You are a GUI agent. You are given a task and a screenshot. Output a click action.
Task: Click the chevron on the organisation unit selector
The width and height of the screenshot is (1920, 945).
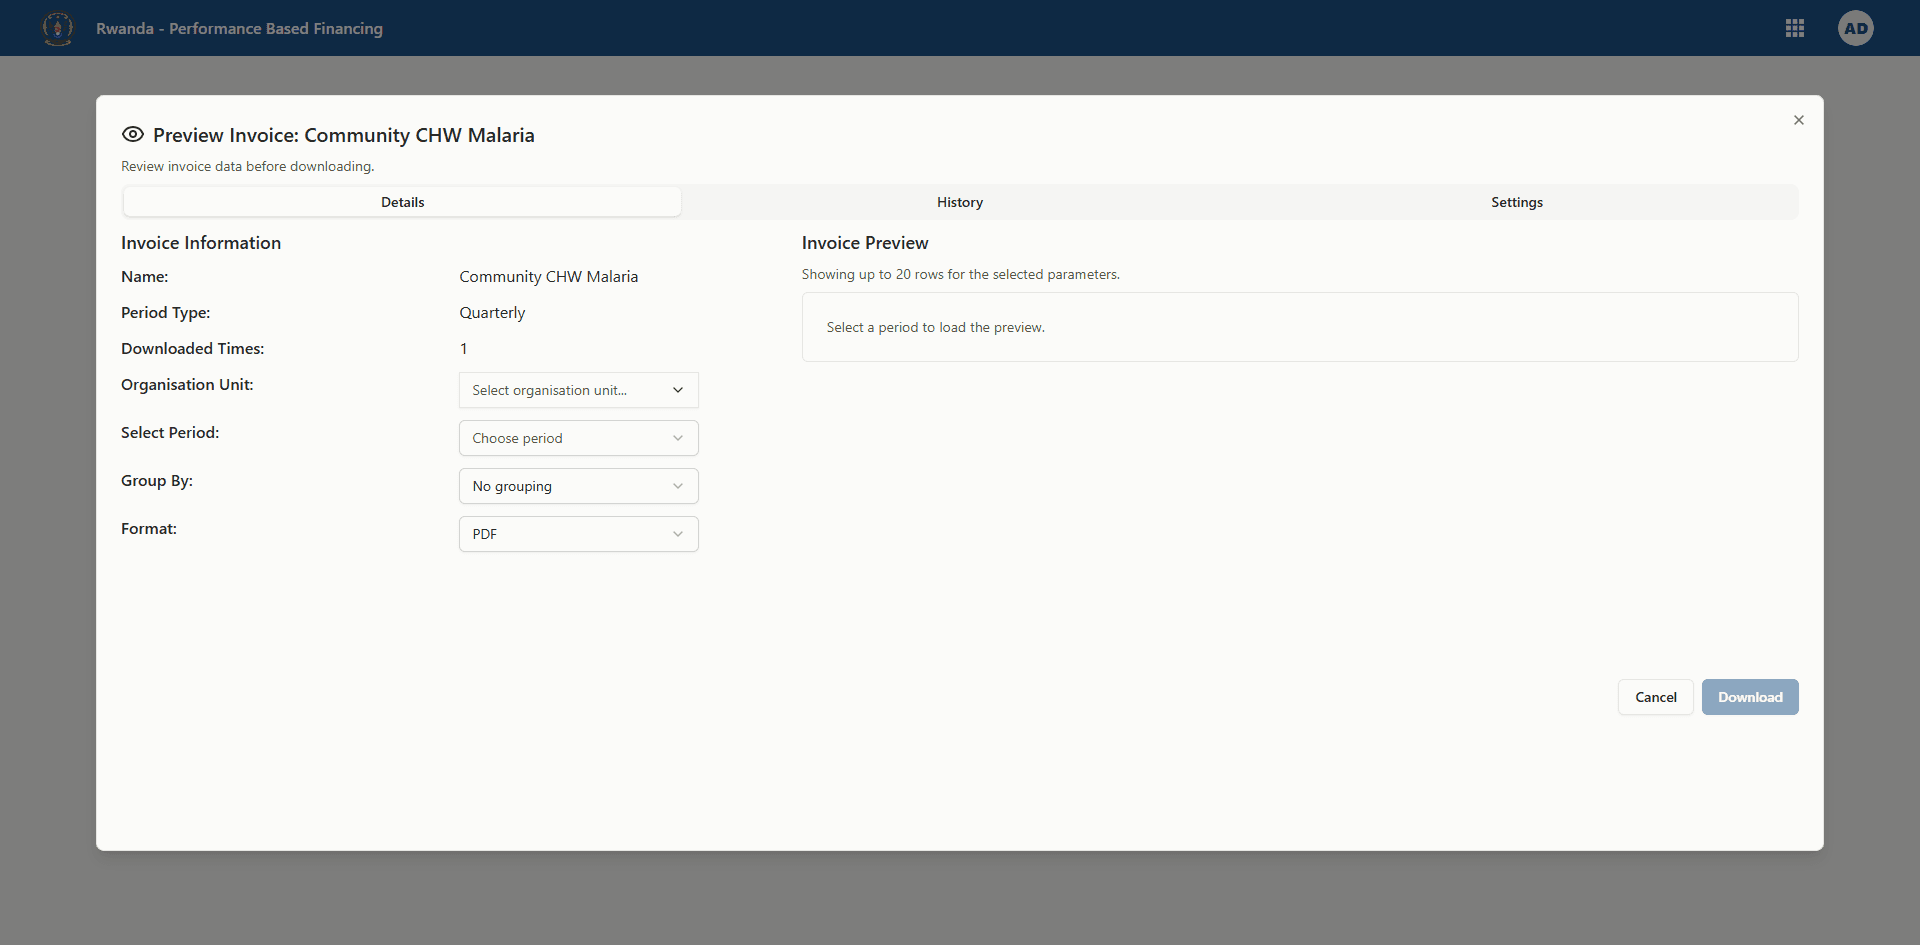point(678,390)
